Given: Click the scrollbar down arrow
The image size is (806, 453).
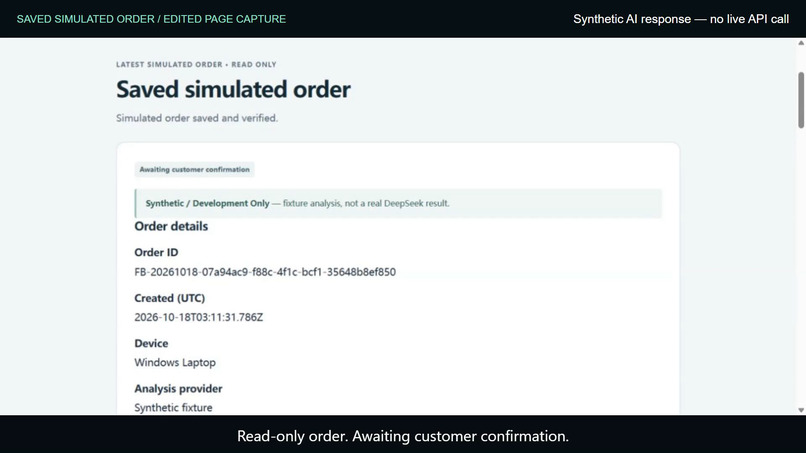Looking at the screenshot, I should [x=801, y=410].
